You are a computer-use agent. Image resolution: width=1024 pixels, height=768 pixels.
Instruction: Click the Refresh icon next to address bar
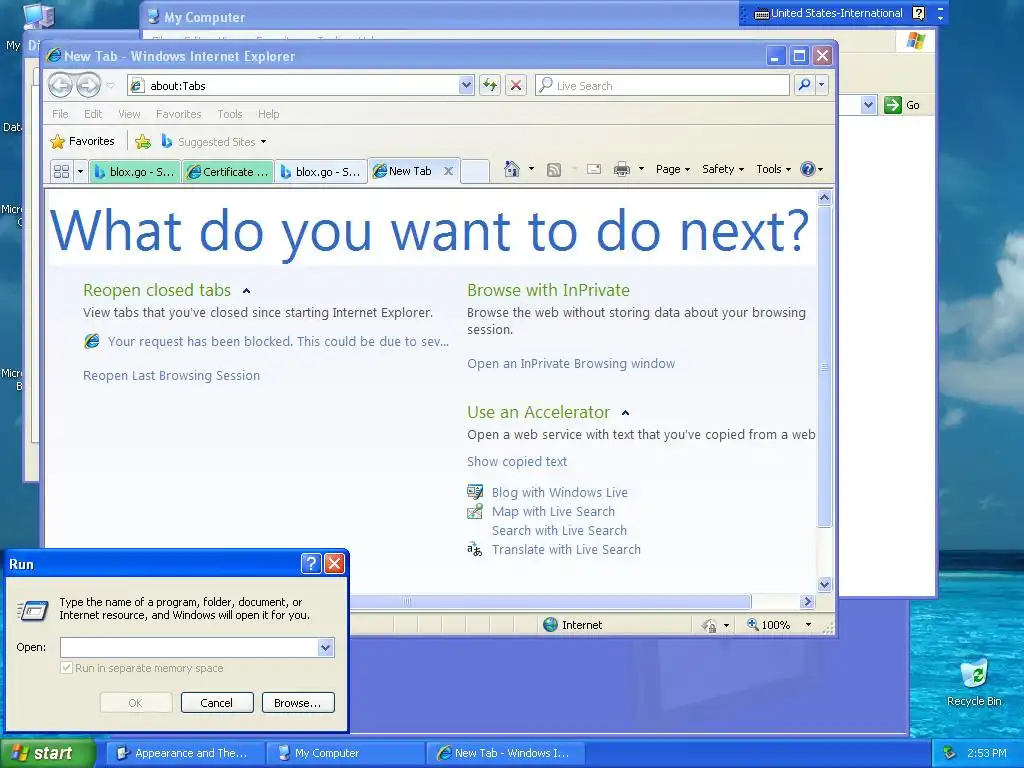point(490,85)
